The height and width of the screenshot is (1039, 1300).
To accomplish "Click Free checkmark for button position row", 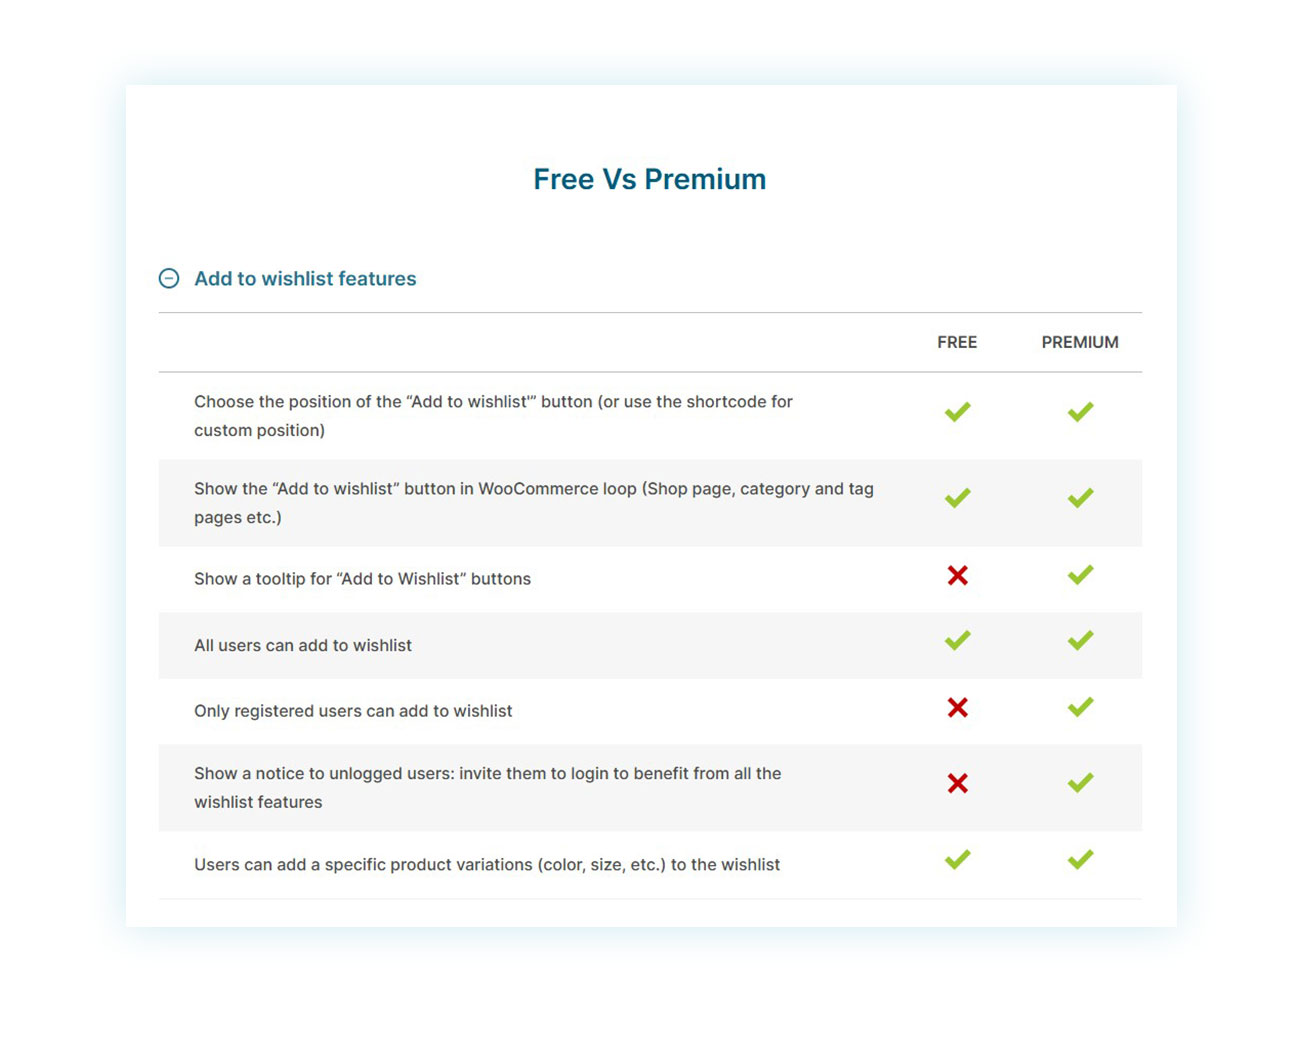I will 957,412.
